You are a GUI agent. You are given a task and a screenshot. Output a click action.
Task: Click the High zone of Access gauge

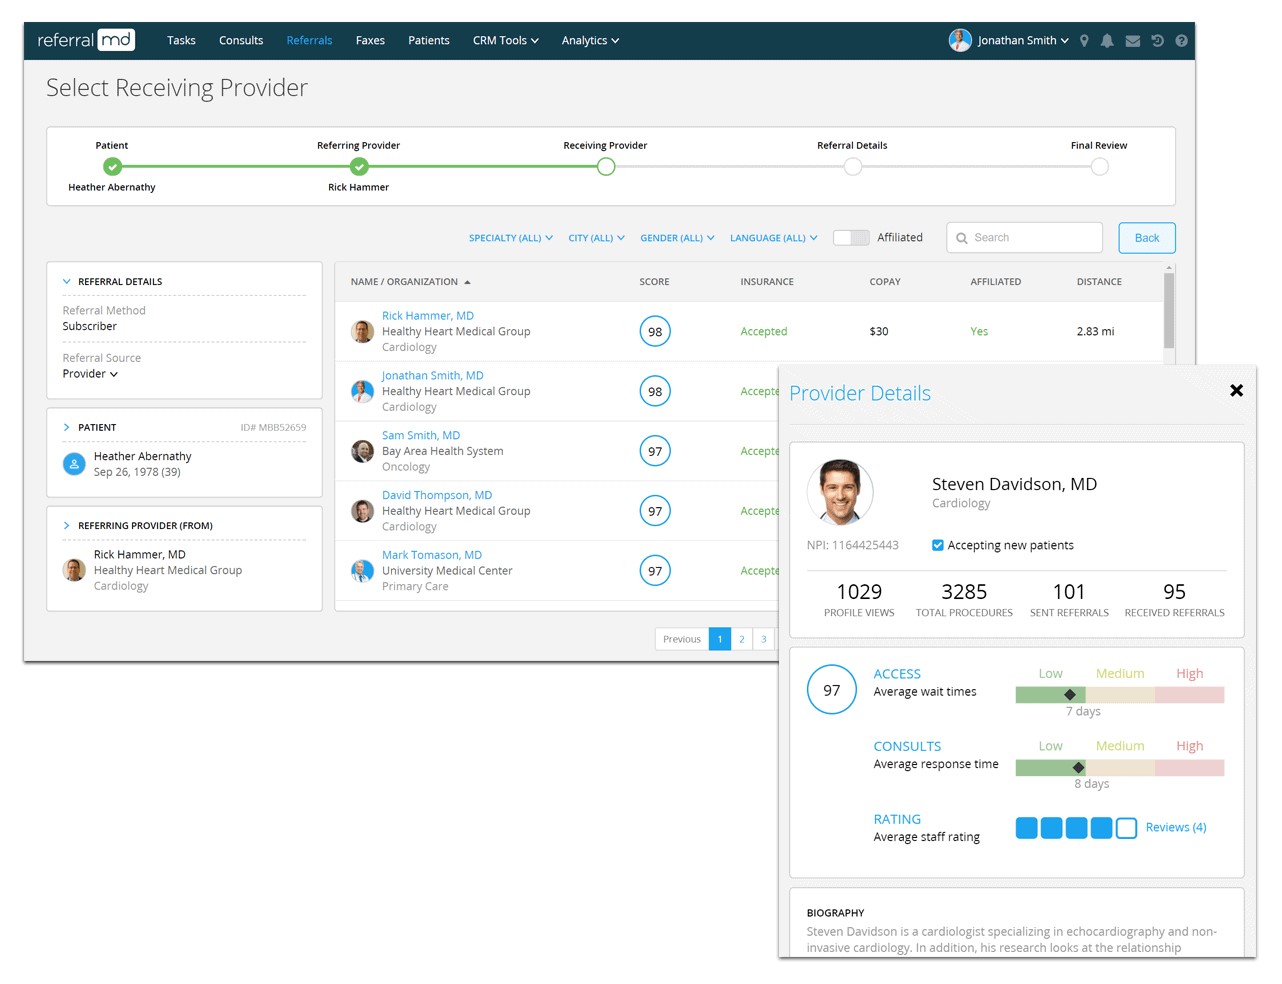[1190, 695]
